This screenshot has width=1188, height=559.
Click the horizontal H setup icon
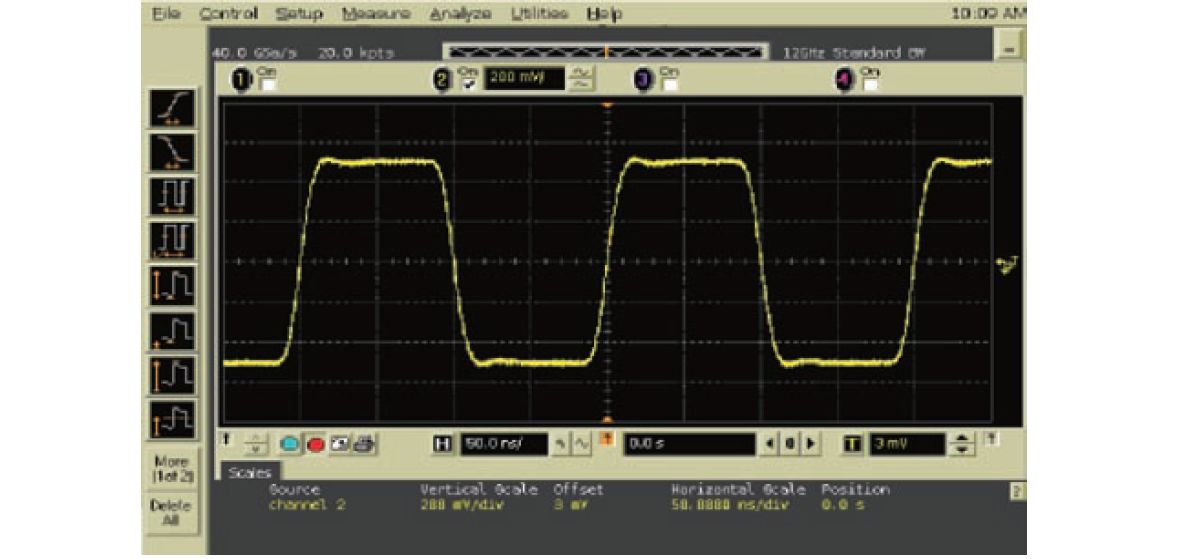[x=443, y=445]
